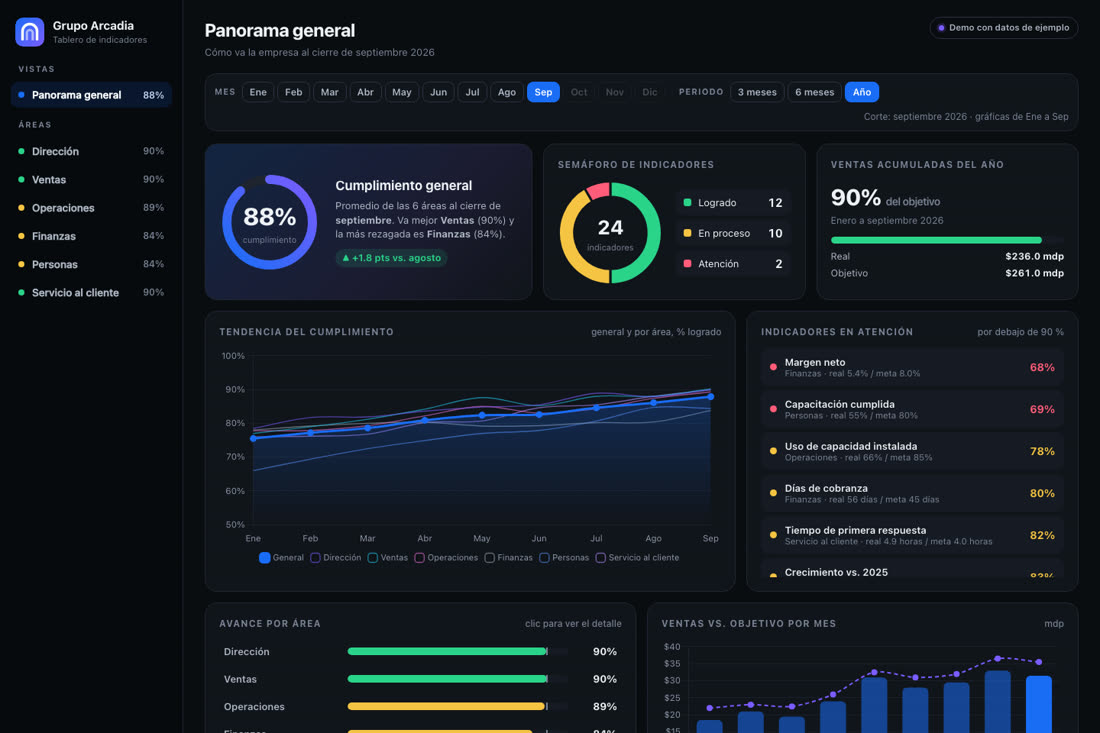Click the 'Demo con datos de ejemplo' badge
The width and height of the screenshot is (1100, 733).
coord(1003,28)
